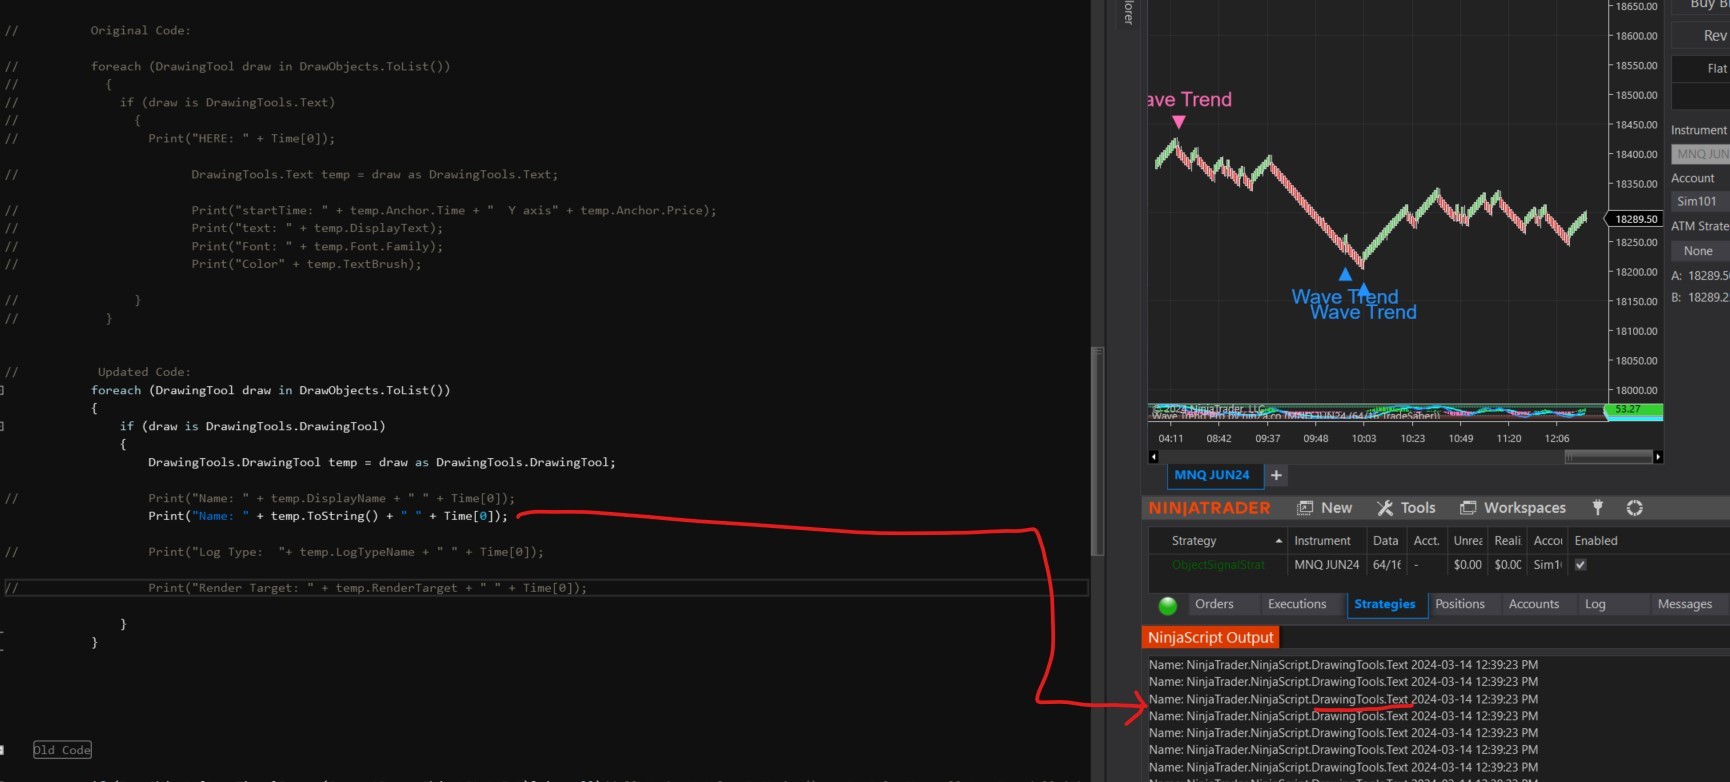1730x782 pixels.
Task: Click the Data column header
Action: click(1386, 541)
